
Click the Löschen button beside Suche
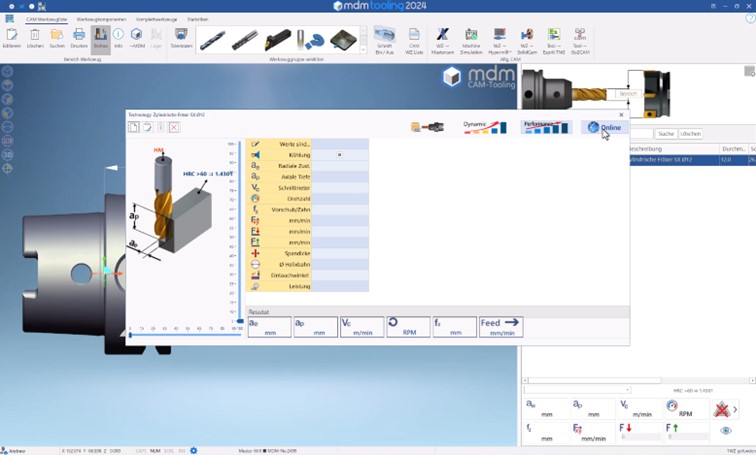690,134
